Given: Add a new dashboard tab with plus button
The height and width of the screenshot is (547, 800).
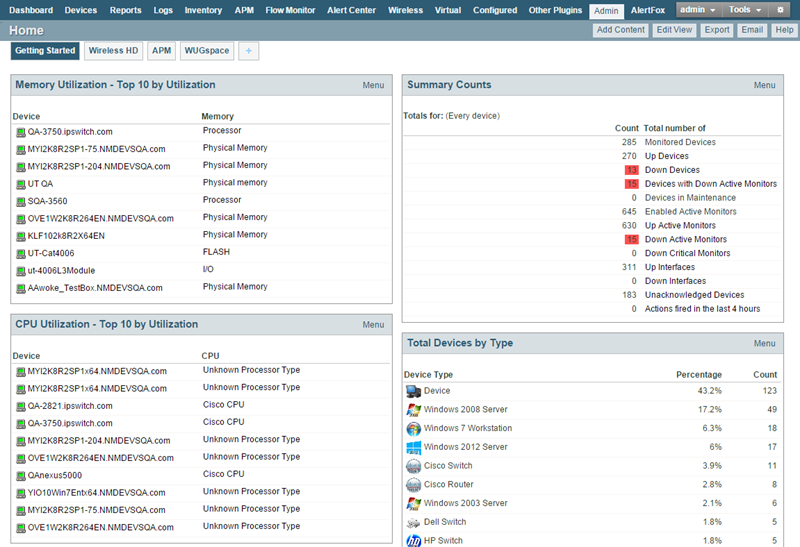Looking at the screenshot, I should coord(248,51).
